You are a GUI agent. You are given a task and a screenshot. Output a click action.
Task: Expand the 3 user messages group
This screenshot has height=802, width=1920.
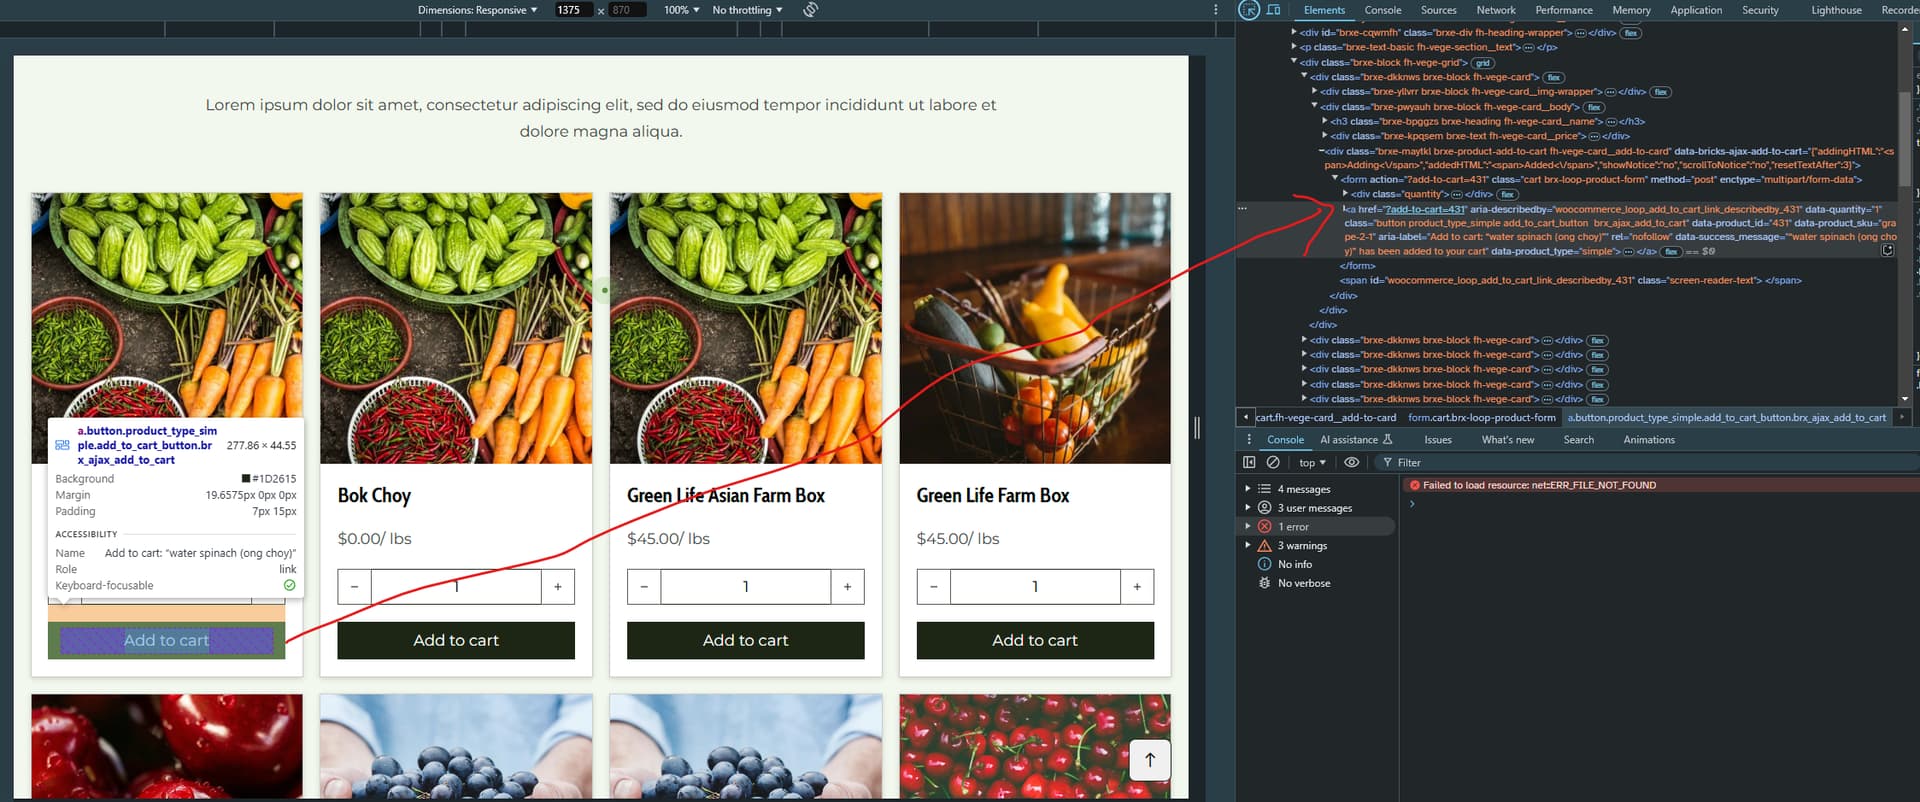1248,508
